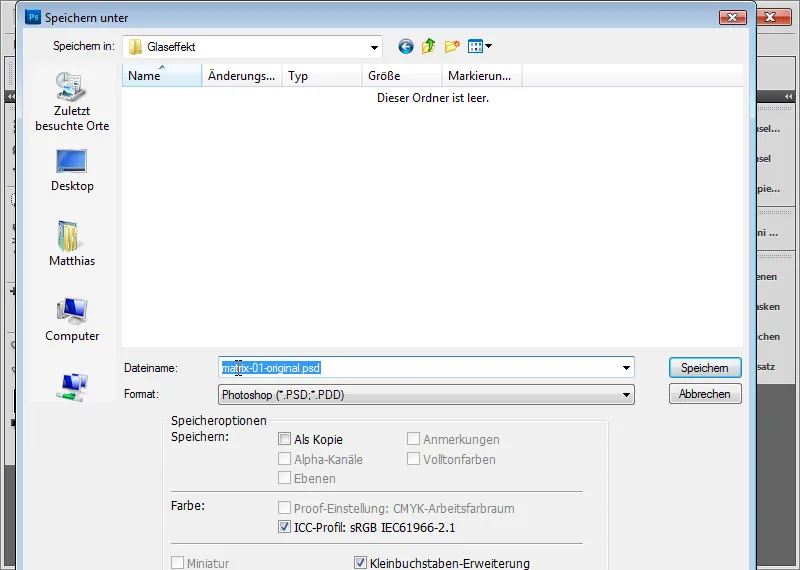Select Computer in places bar

coord(72,320)
